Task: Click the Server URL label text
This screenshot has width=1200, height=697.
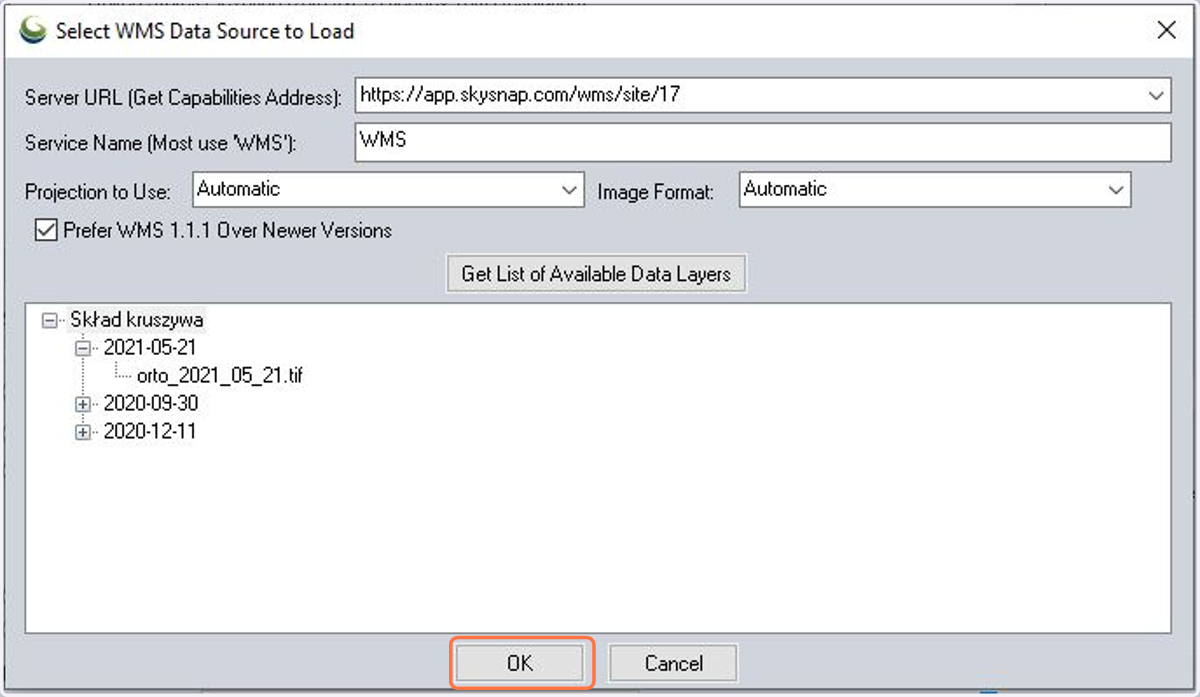Action: point(184,97)
